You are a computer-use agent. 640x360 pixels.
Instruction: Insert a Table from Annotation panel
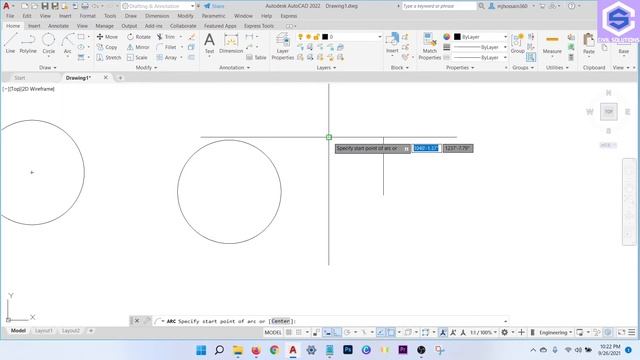256,58
